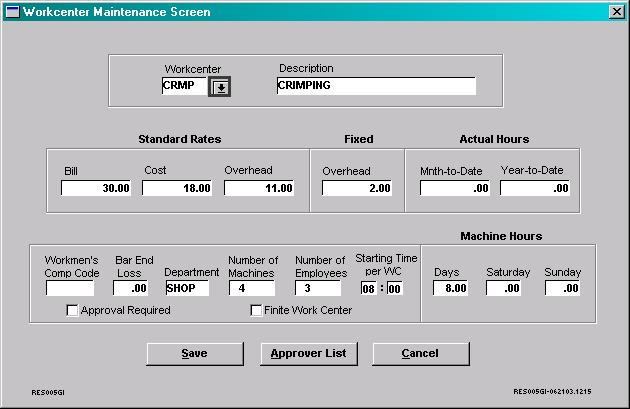Viewport: 630px width, 409px height.
Task: Close the Workcenter Maintenance Screen window
Action: [617, 12]
